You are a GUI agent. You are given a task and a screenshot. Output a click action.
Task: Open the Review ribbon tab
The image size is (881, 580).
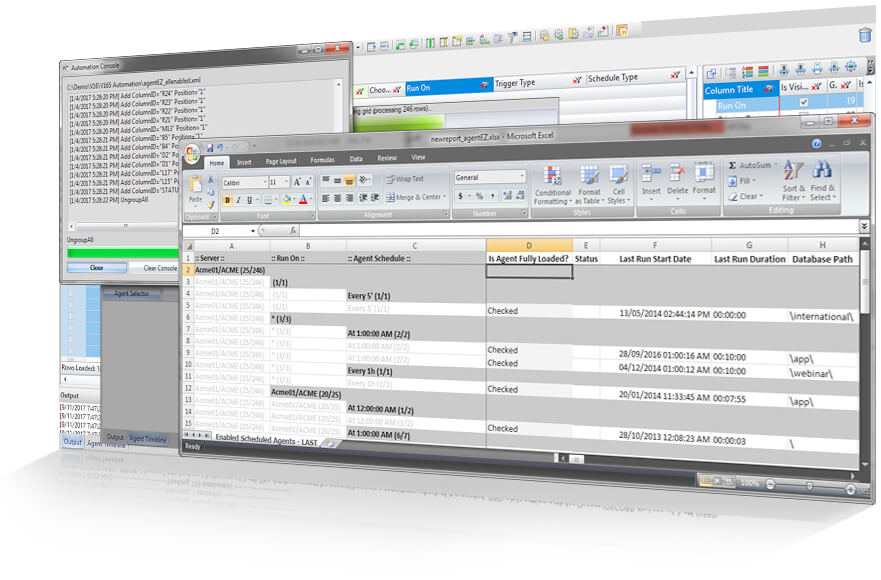tap(387, 158)
